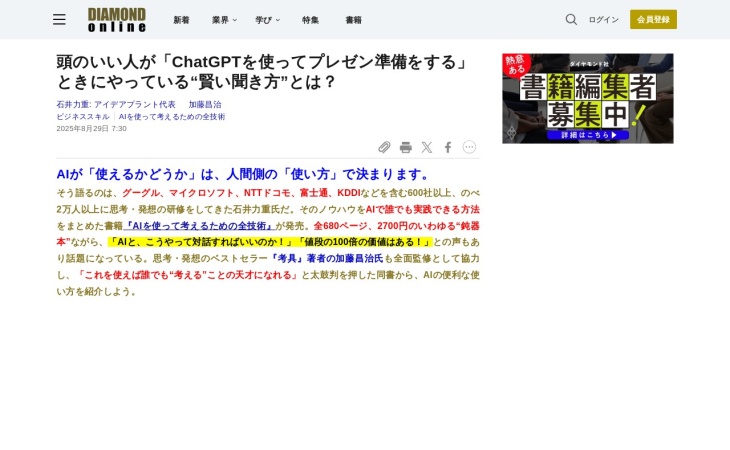Screen dimensions: 730x450
Task: Click the Diamond Online logo
Action: 117,20
